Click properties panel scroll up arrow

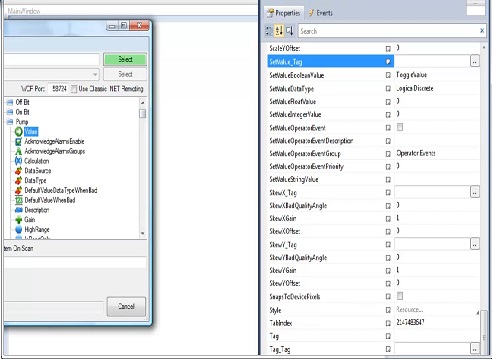[484, 48]
